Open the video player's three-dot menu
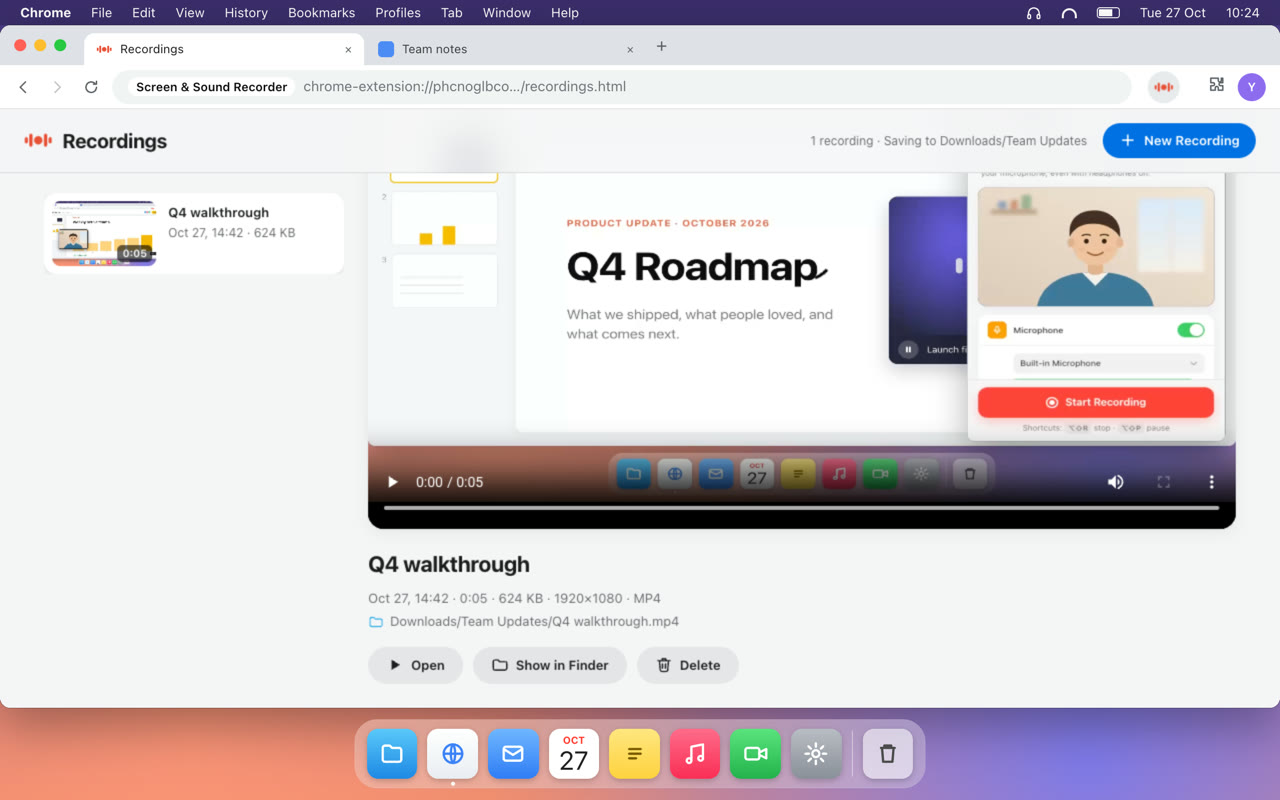The width and height of the screenshot is (1280, 800). tap(1211, 482)
